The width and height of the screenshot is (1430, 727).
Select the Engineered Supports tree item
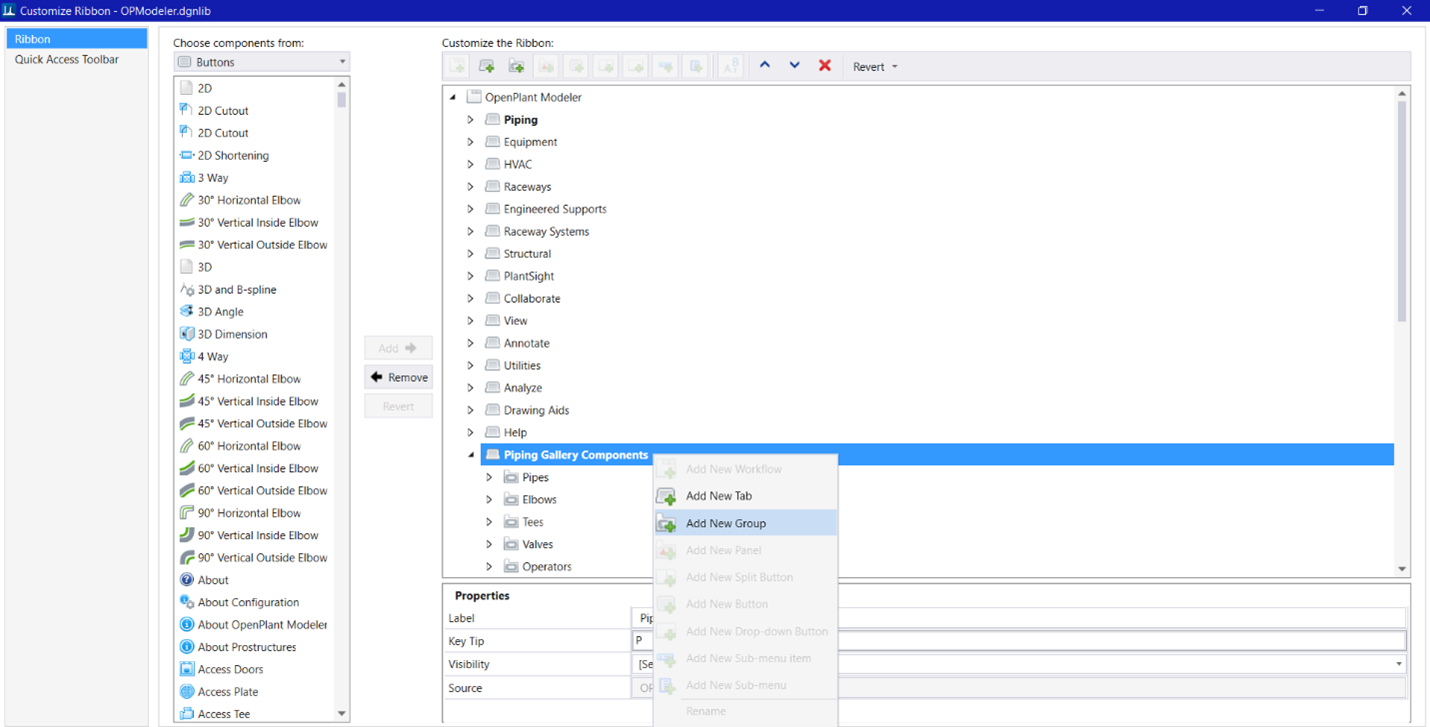pyautogui.click(x=555, y=209)
